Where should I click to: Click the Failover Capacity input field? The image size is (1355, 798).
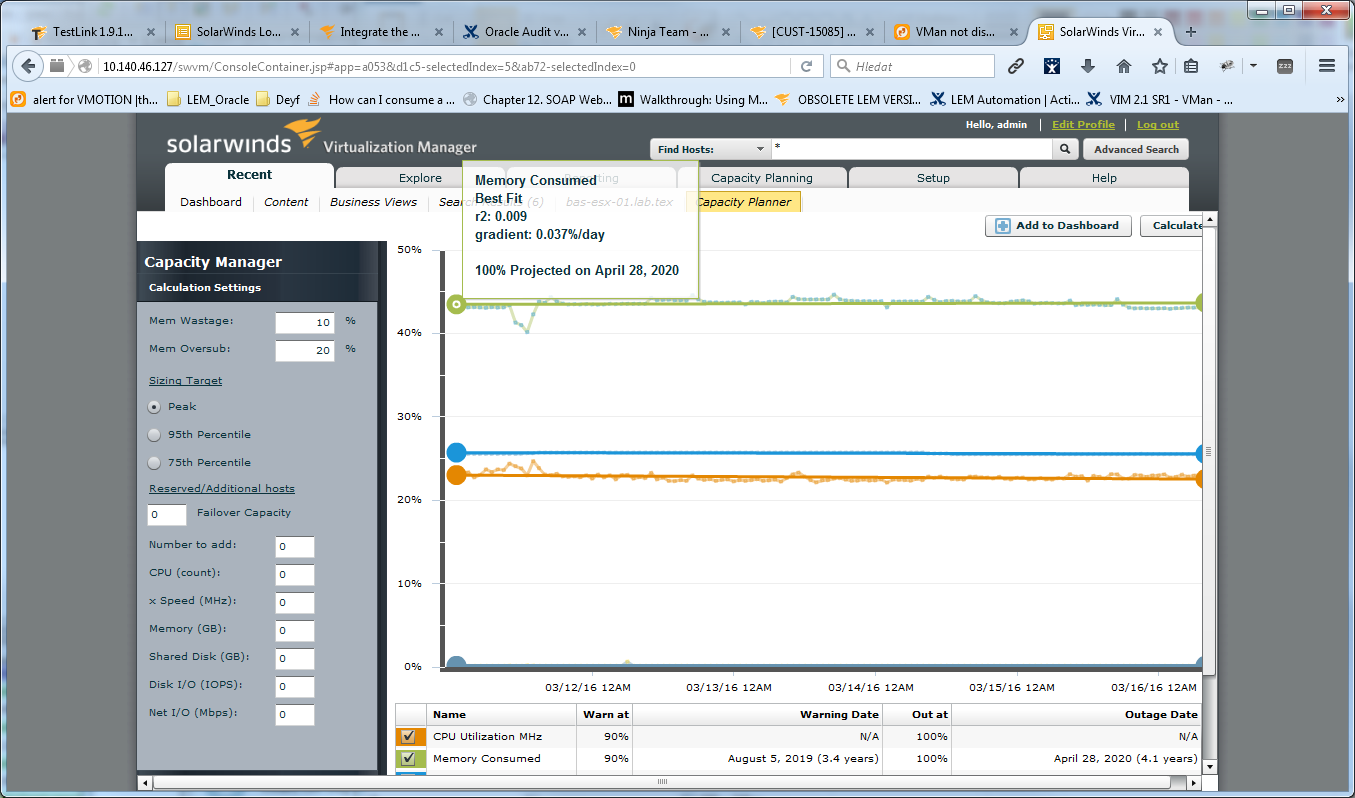click(167, 515)
